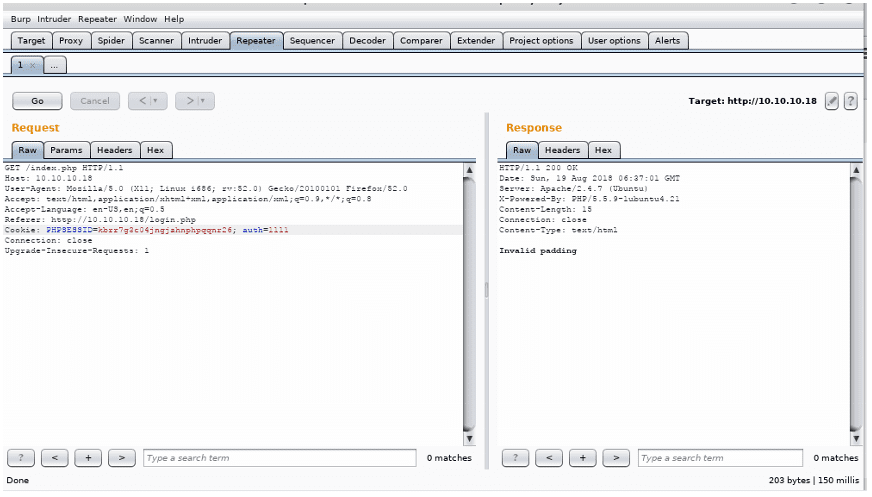This screenshot has width=872, height=497.
Task: Open the history forward dropdown arrow
Action: coord(201,101)
